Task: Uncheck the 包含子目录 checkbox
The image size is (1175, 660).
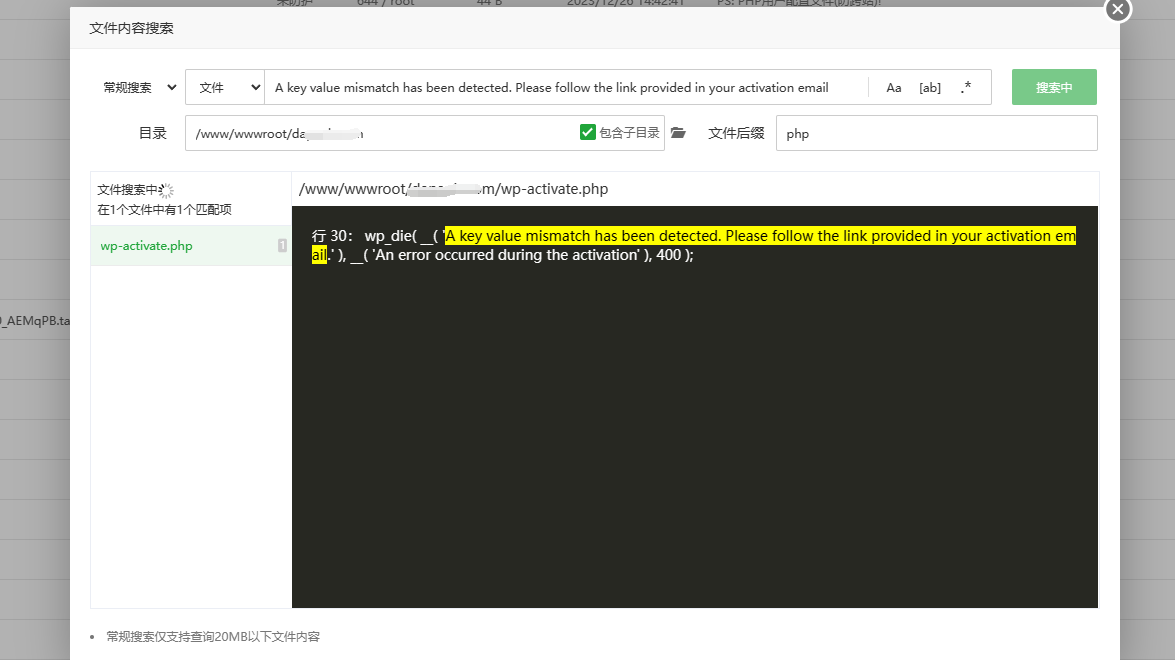Action: coord(588,133)
